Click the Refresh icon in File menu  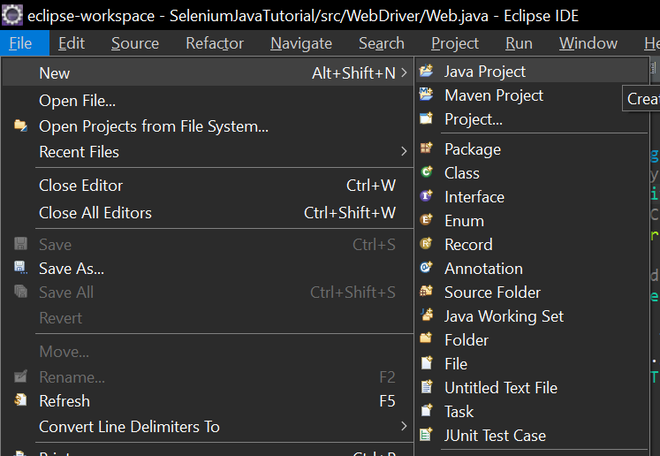point(20,401)
